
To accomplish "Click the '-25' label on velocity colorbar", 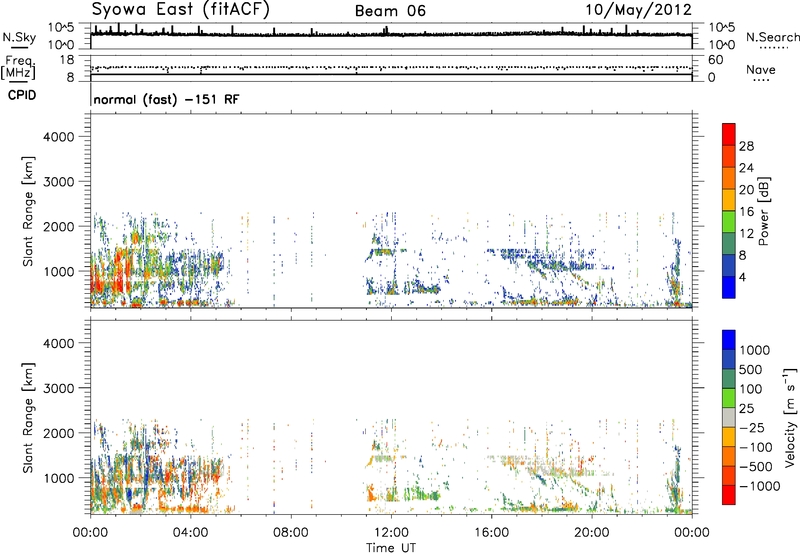I will tap(752, 428).
